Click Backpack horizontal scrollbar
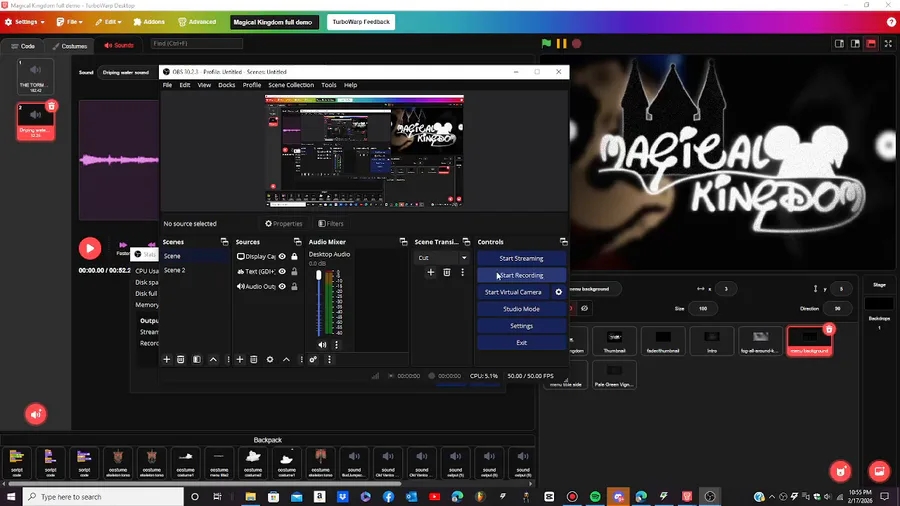Image resolution: width=900 pixels, height=506 pixels. [207, 484]
